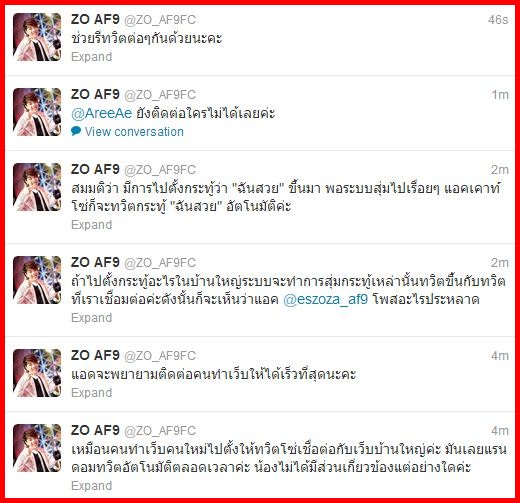Open the @AreeAe mention link
This screenshot has width=520, height=503.
coord(102,114)
